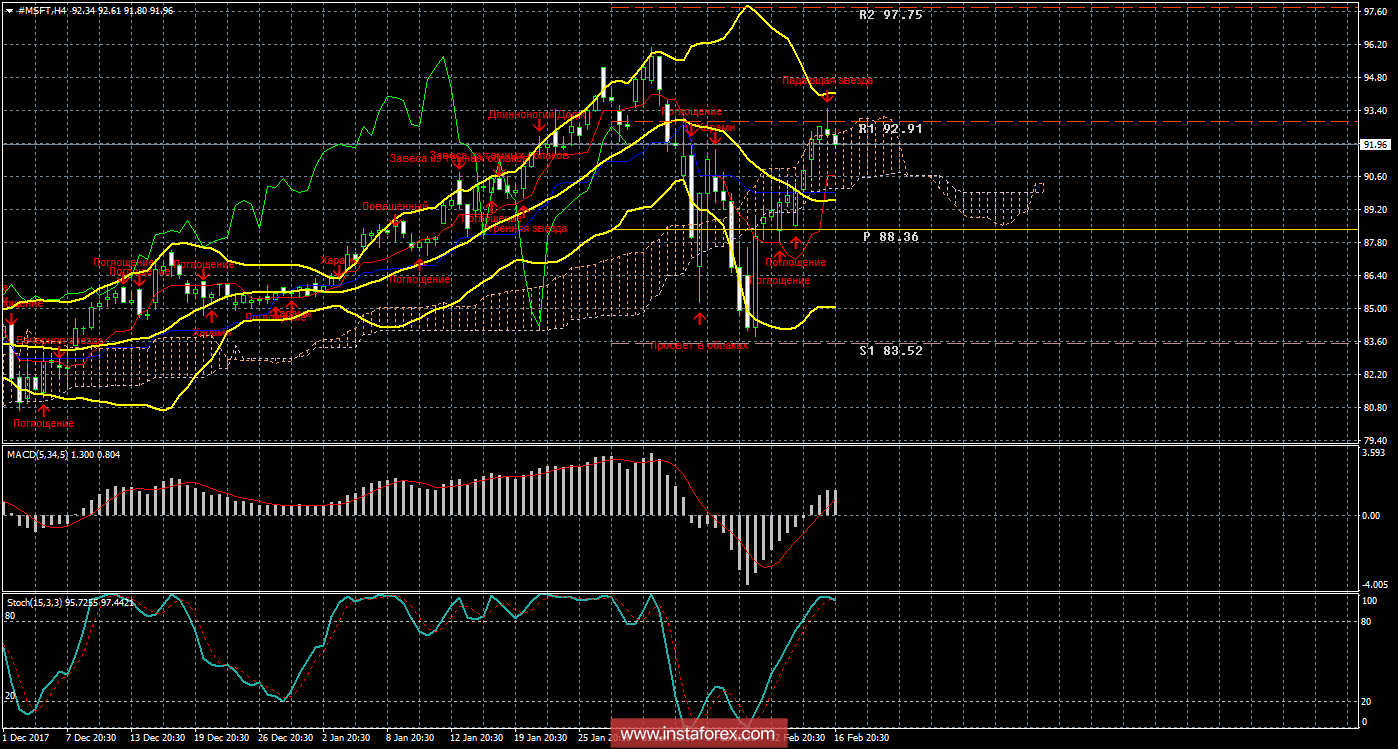This screenshot has height=749, width=1398.
Task: Click the 13 Dec 20:30 date label
Action: 156,737
